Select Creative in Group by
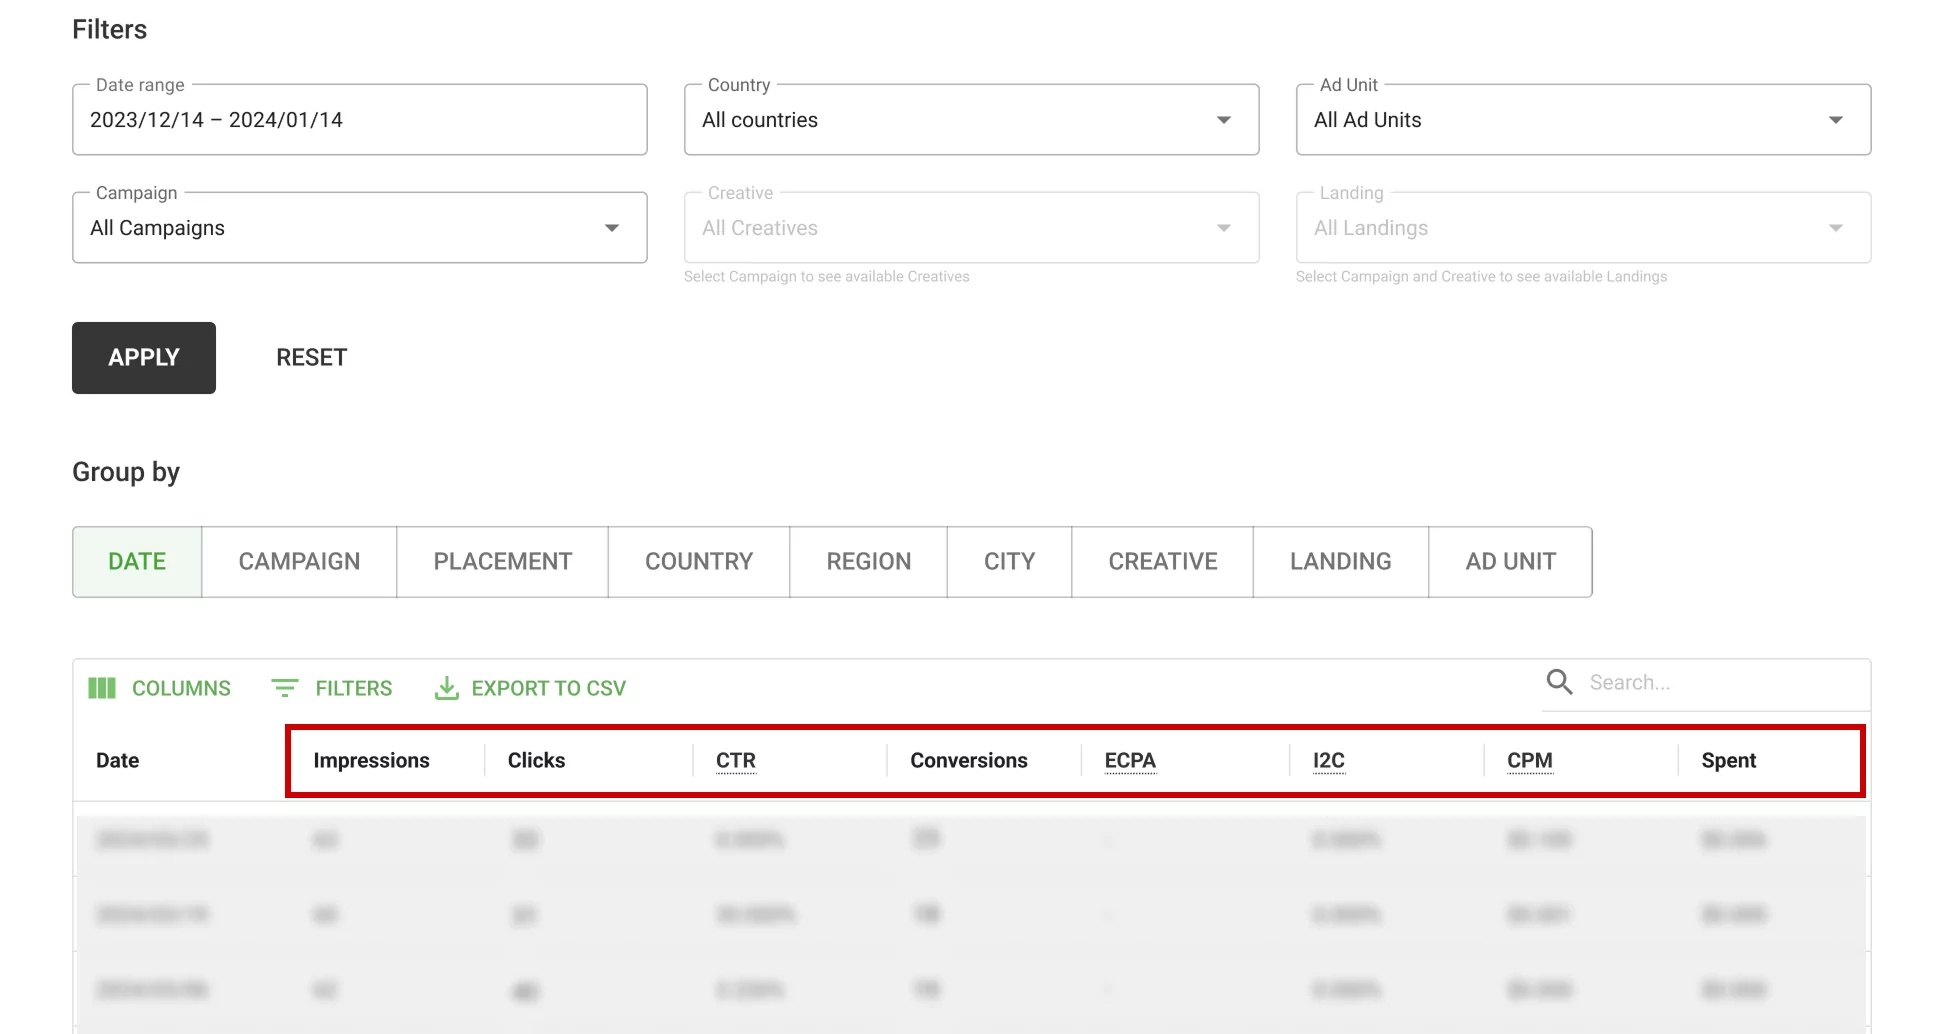1944x1034 pixels. (x=1162, y=562)
